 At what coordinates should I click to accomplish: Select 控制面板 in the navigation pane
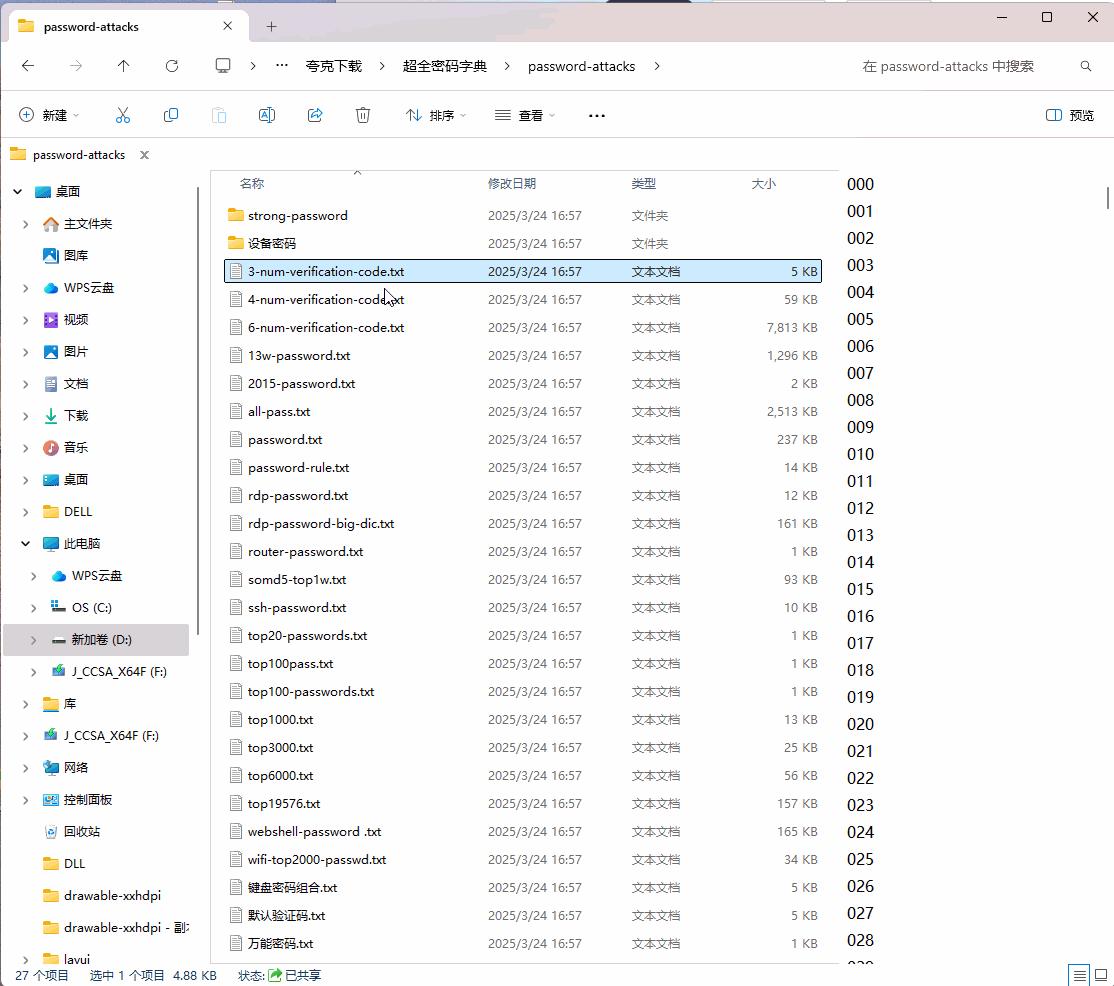(x=87, y=800)
